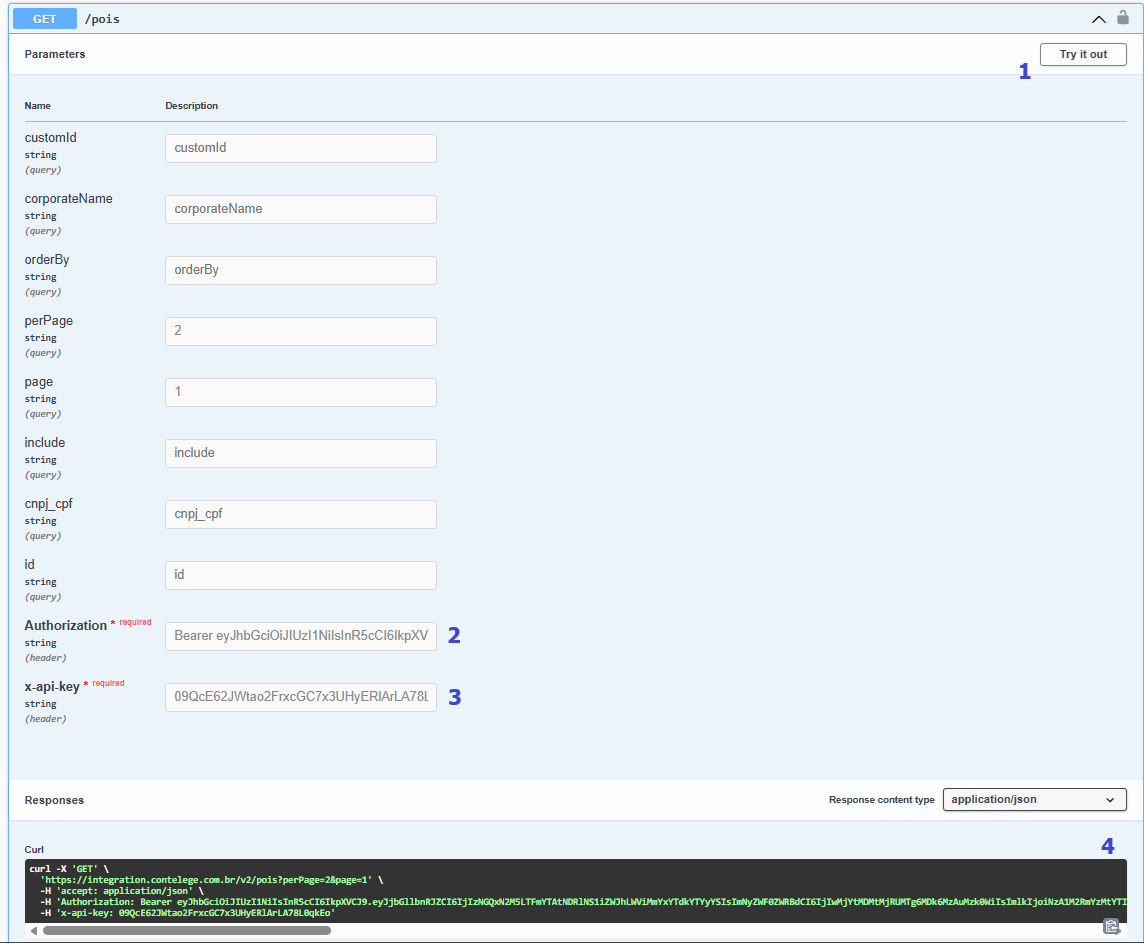This screenshot has width=1144, height=944.
Task: Click the left arrow of curl scrollbar
Action: pos(34,930)
